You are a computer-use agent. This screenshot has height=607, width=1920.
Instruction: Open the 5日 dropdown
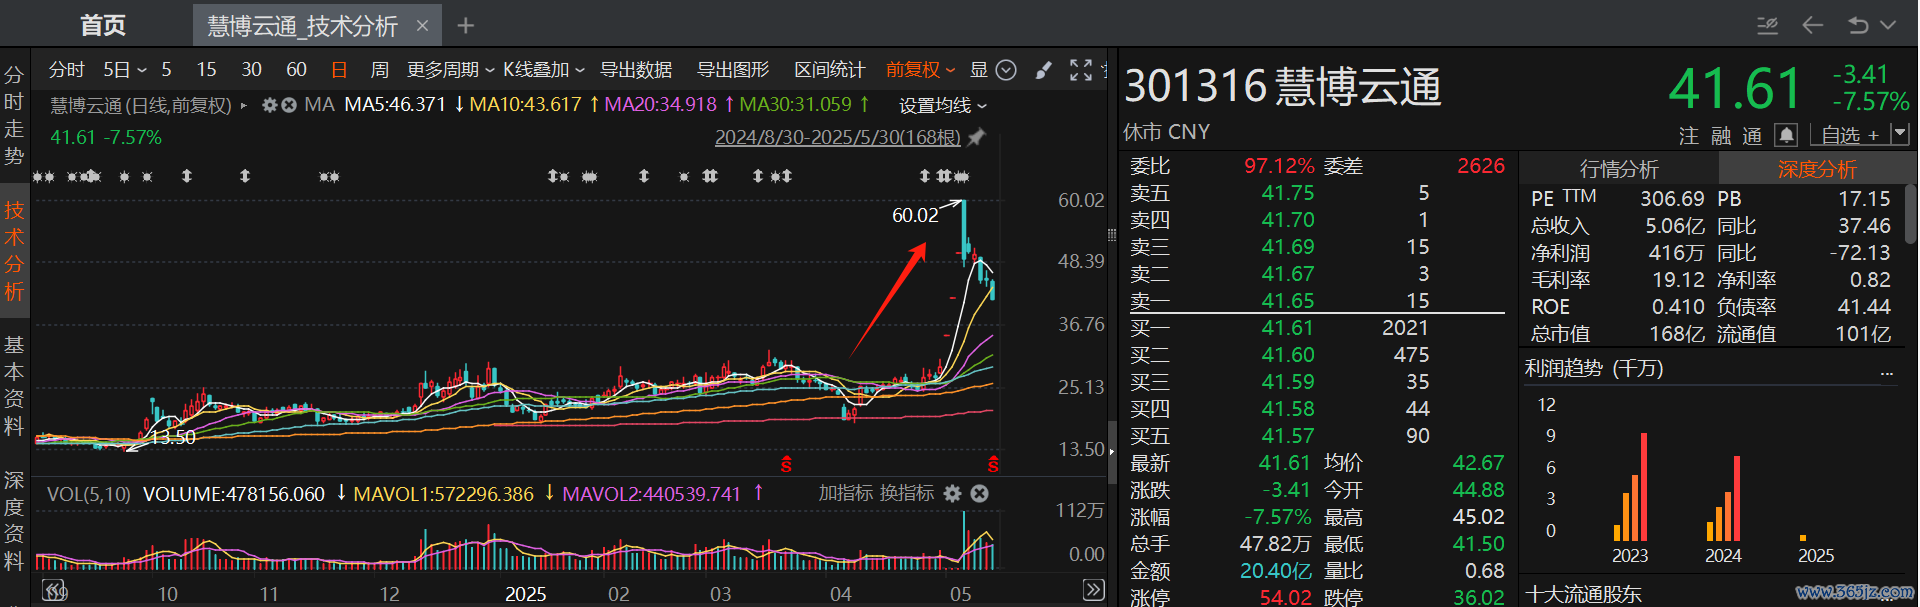pyautogui.click(x=125, y=70)
